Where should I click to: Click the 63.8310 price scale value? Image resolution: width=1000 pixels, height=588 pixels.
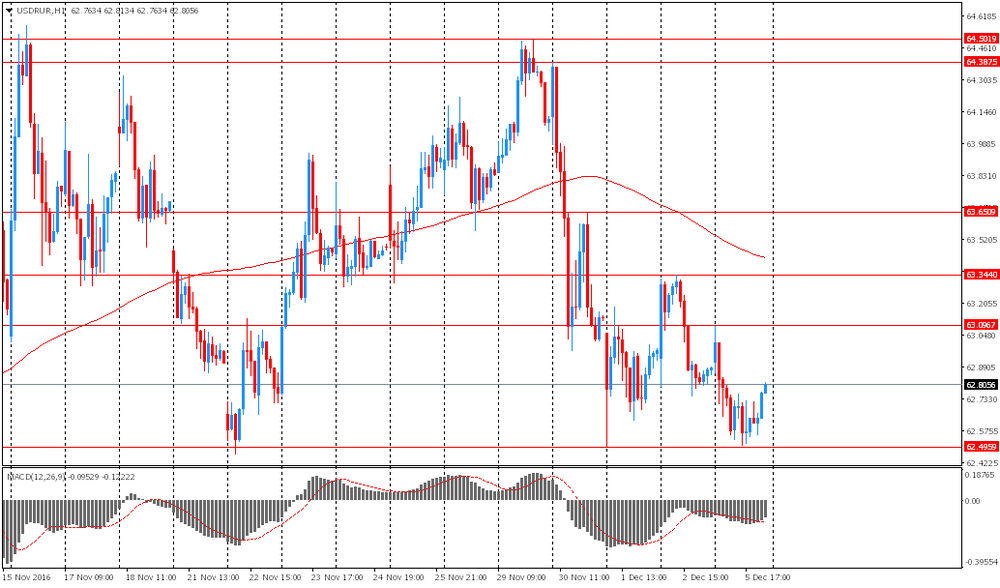coord(982,176)
